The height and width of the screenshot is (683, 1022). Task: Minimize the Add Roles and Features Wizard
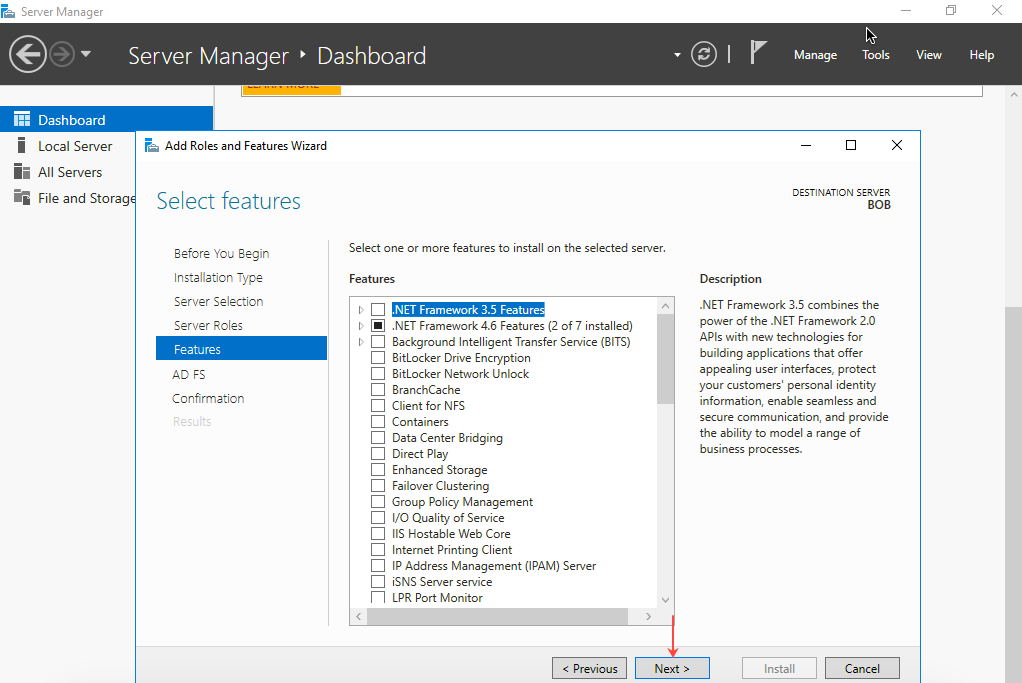pyautogui.click(x=806, y=145)
